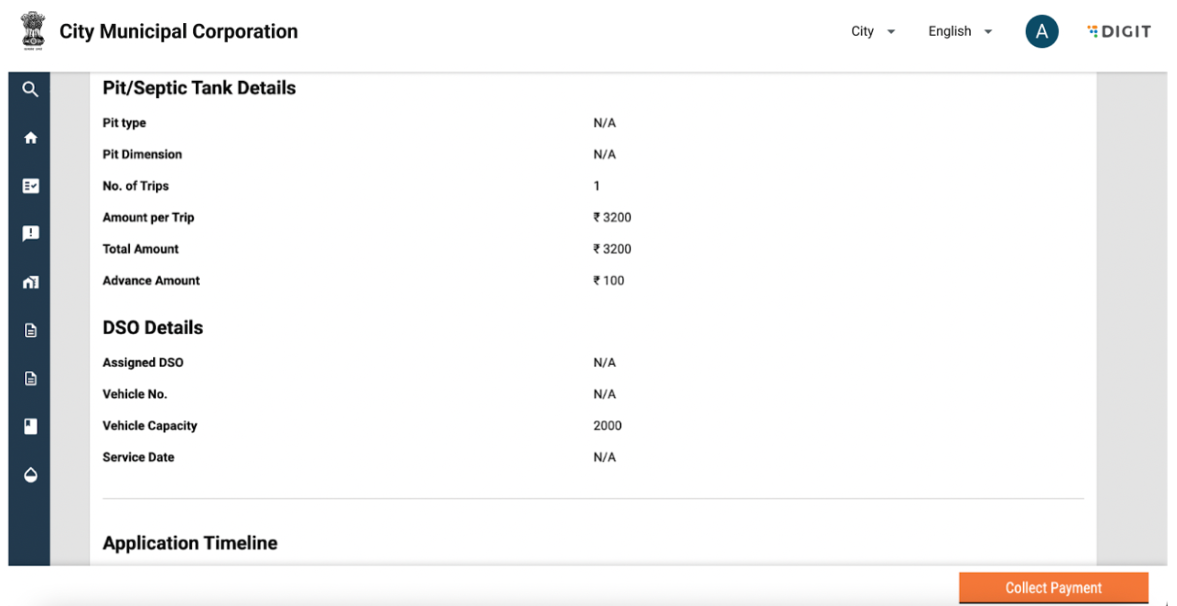Open the user profile avatar "A"
The width and height of the screenshot is (1177, 606).
[1041, 32]
